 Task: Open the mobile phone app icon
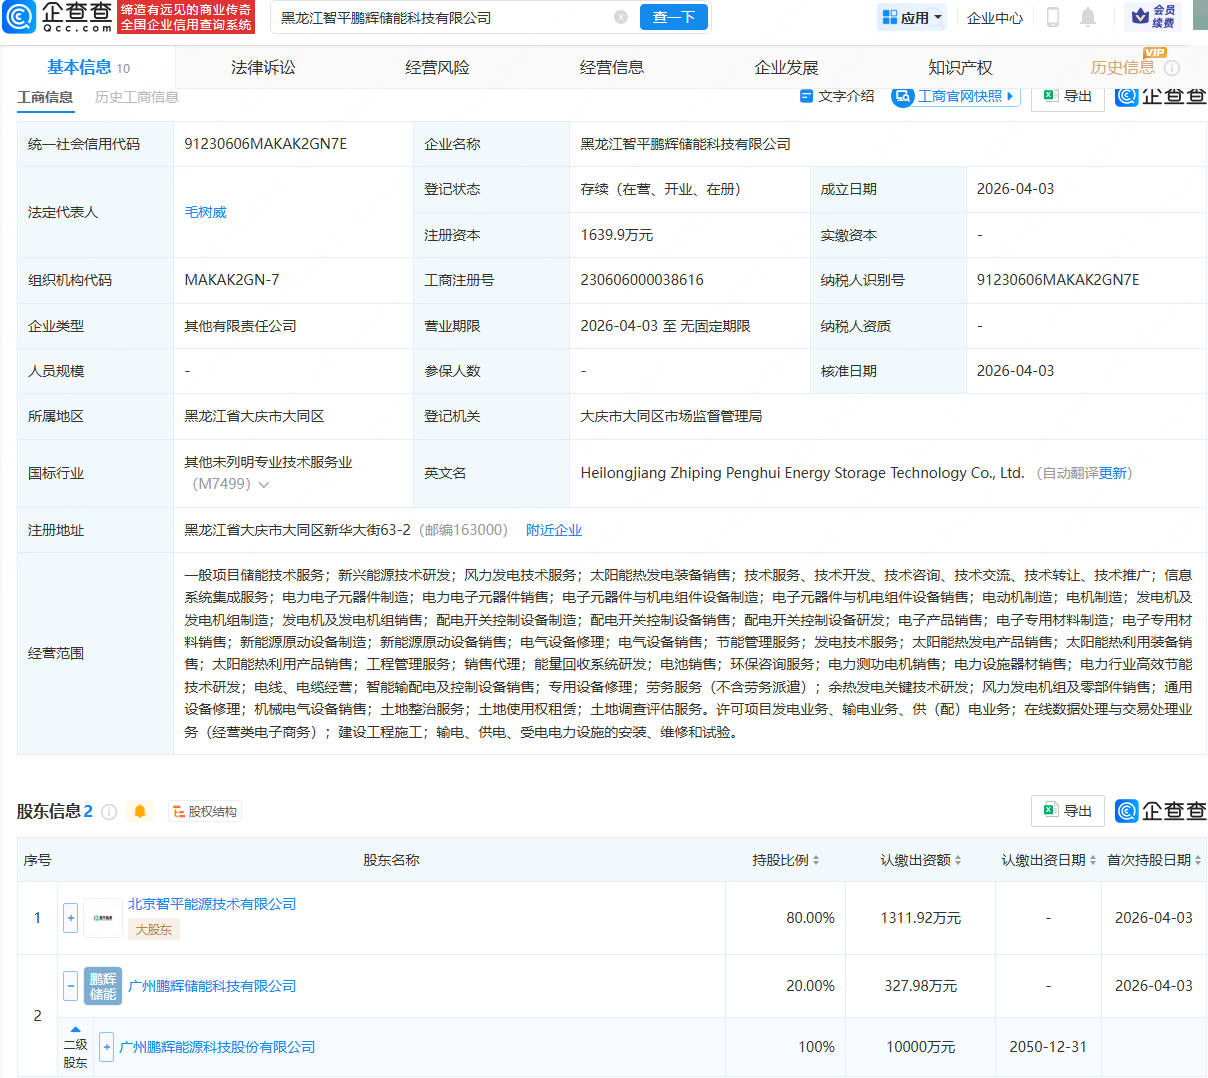pos(1052,17)
